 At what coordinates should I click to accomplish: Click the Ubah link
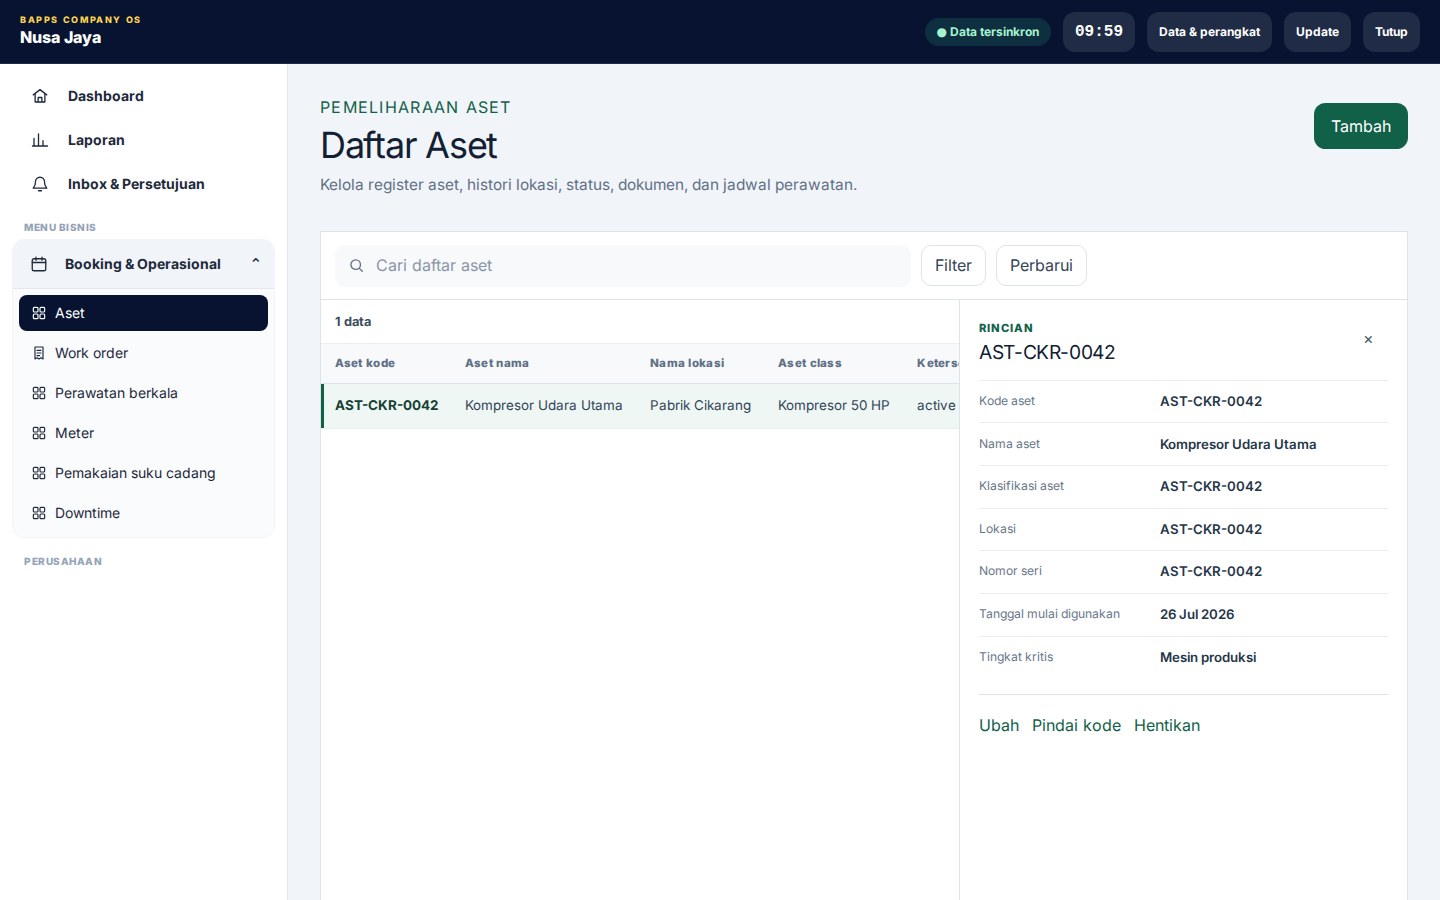point(999,725)
